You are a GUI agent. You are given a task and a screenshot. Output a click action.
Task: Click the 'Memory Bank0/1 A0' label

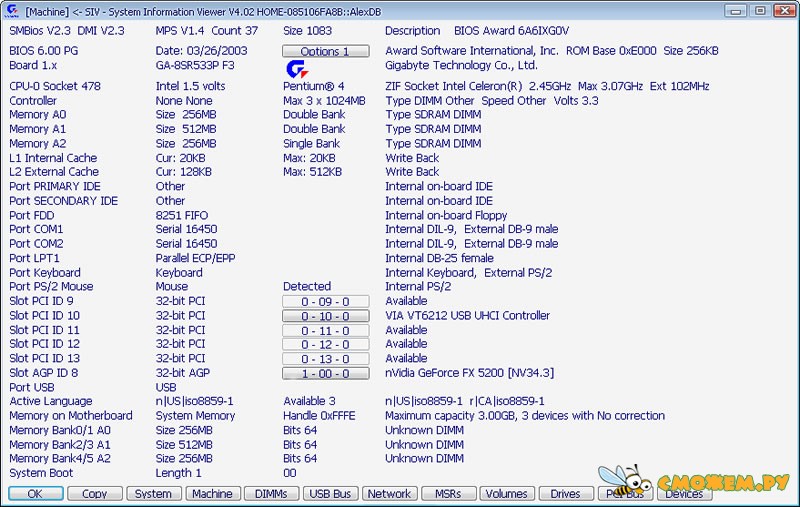(60, 430)
